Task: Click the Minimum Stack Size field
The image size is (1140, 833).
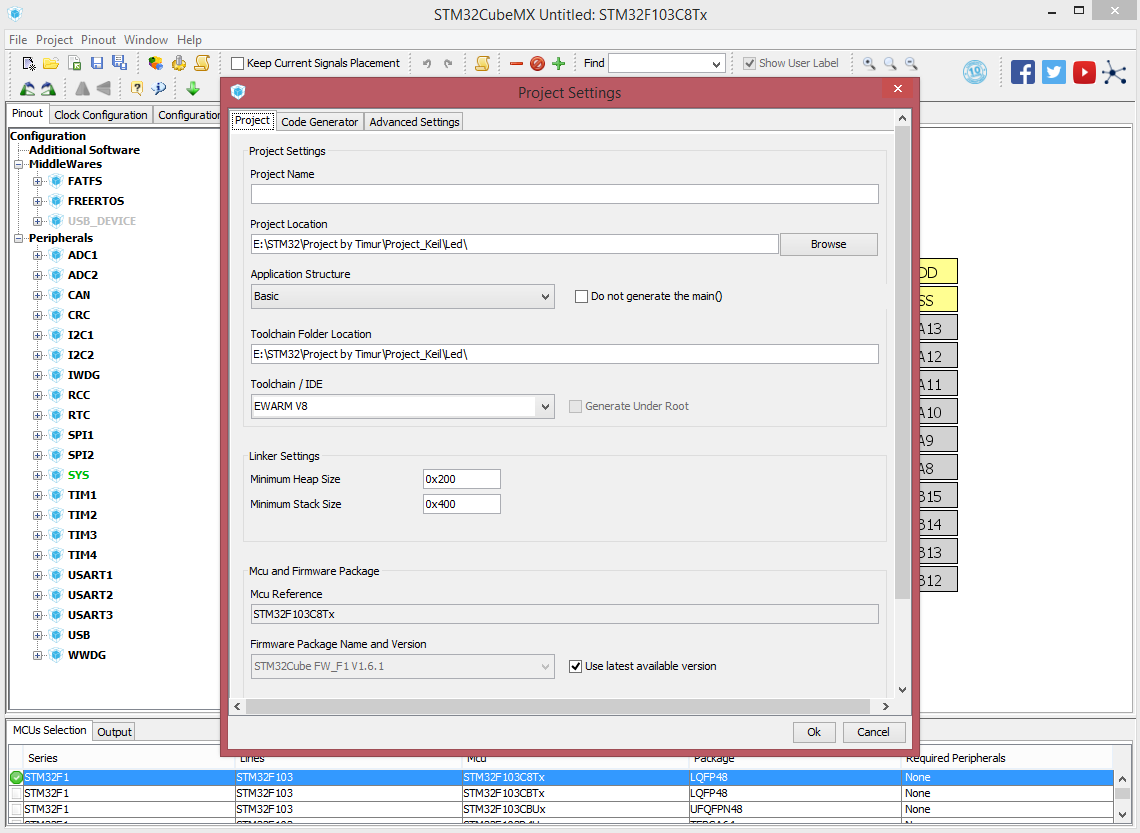Action: [x=462, y=504]
